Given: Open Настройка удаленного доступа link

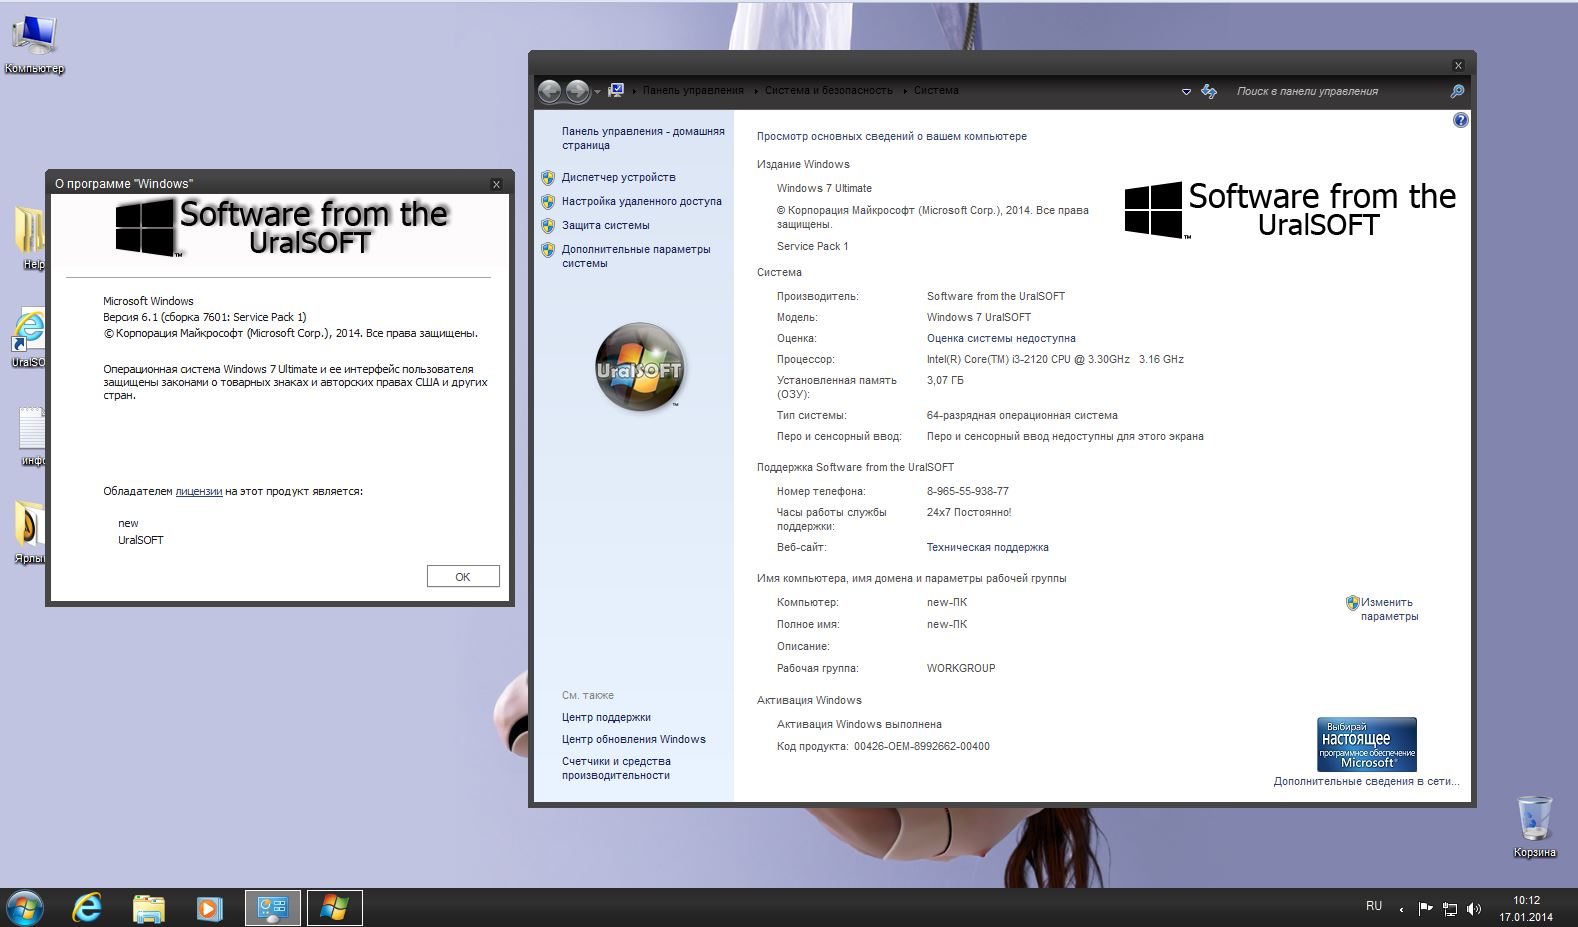Looking at the screenshot, I should click(x=641, y=201).
